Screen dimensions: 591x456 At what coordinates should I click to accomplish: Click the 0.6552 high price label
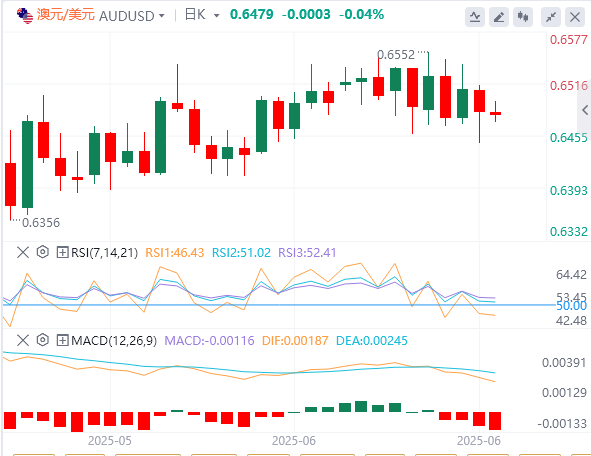tap(396, 55)
